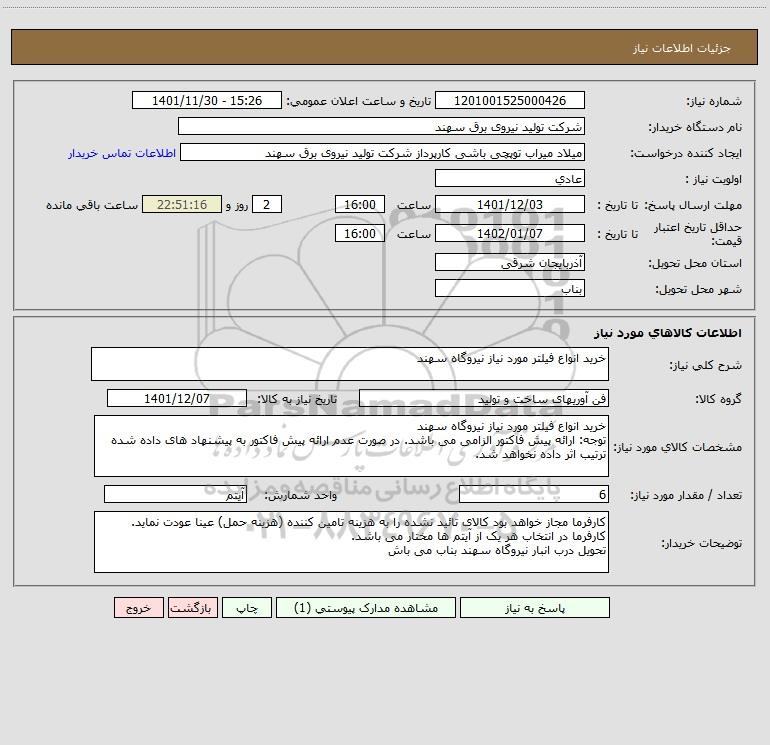Open مشاهده مدارک پیوستی (1) attachments
The height and width of the screenshot is (745, 770).
[366, 608]
